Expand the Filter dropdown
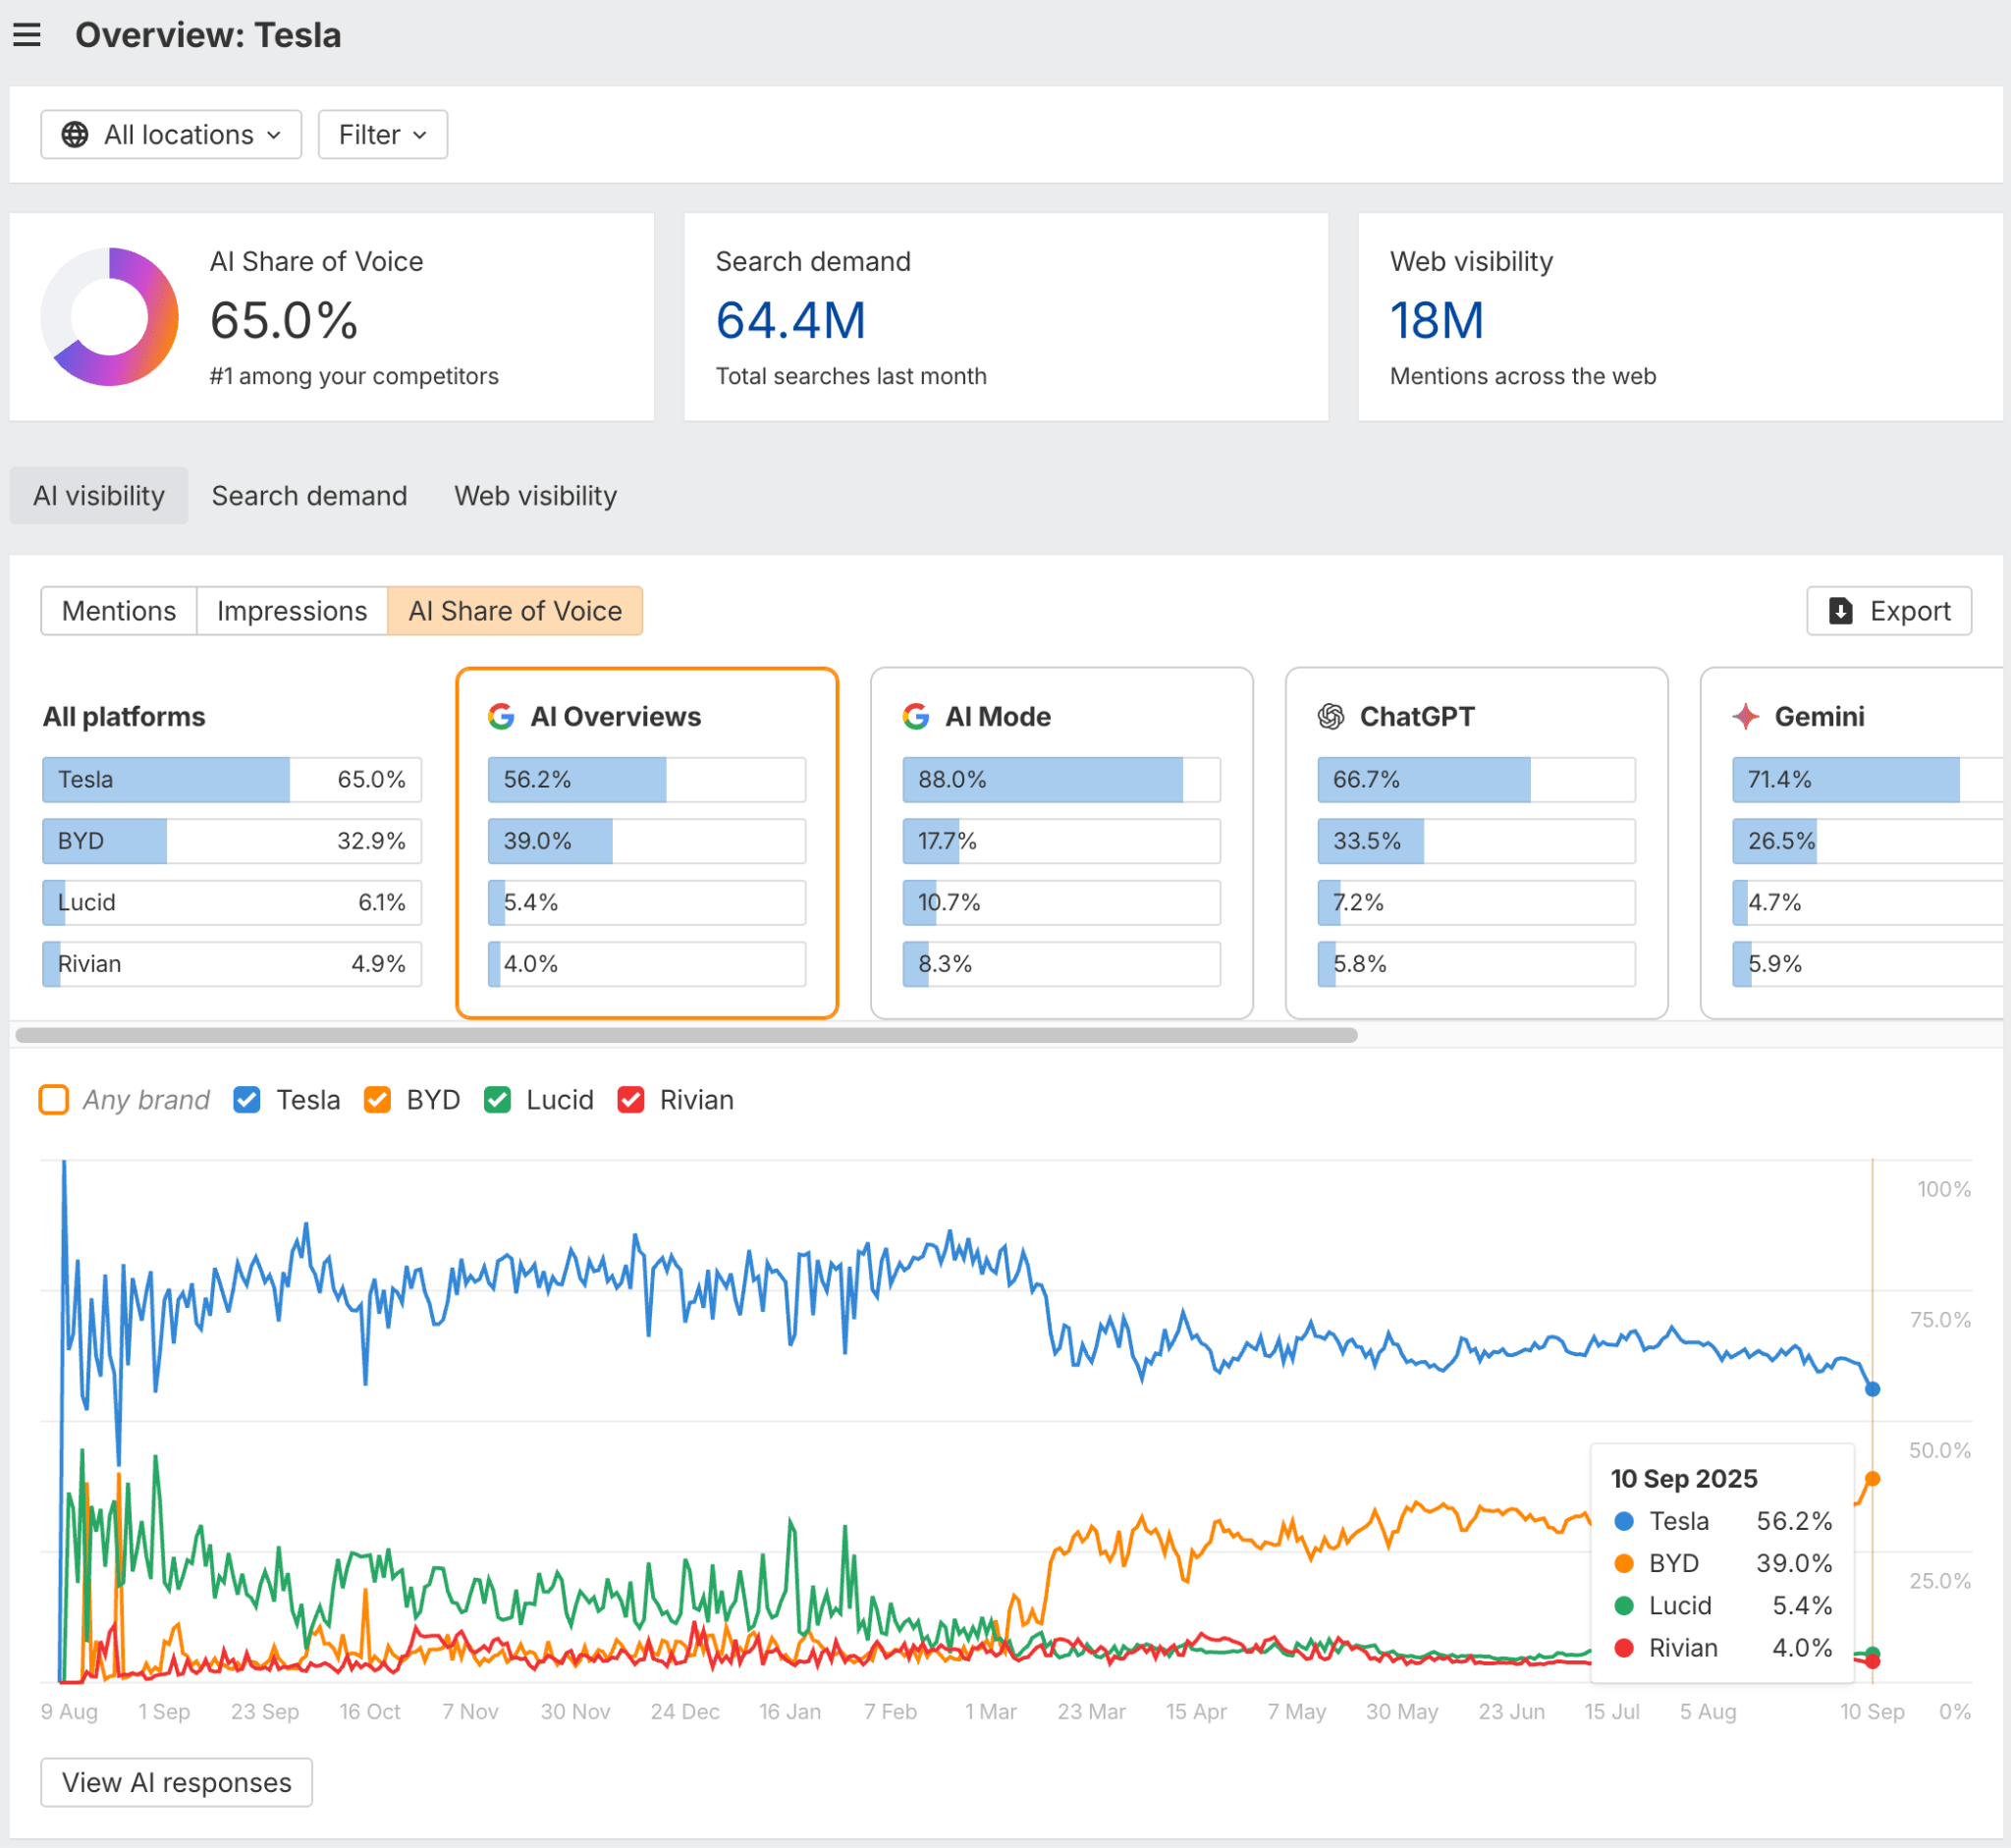The image size is (2011, 1848). tap(381, 134)
